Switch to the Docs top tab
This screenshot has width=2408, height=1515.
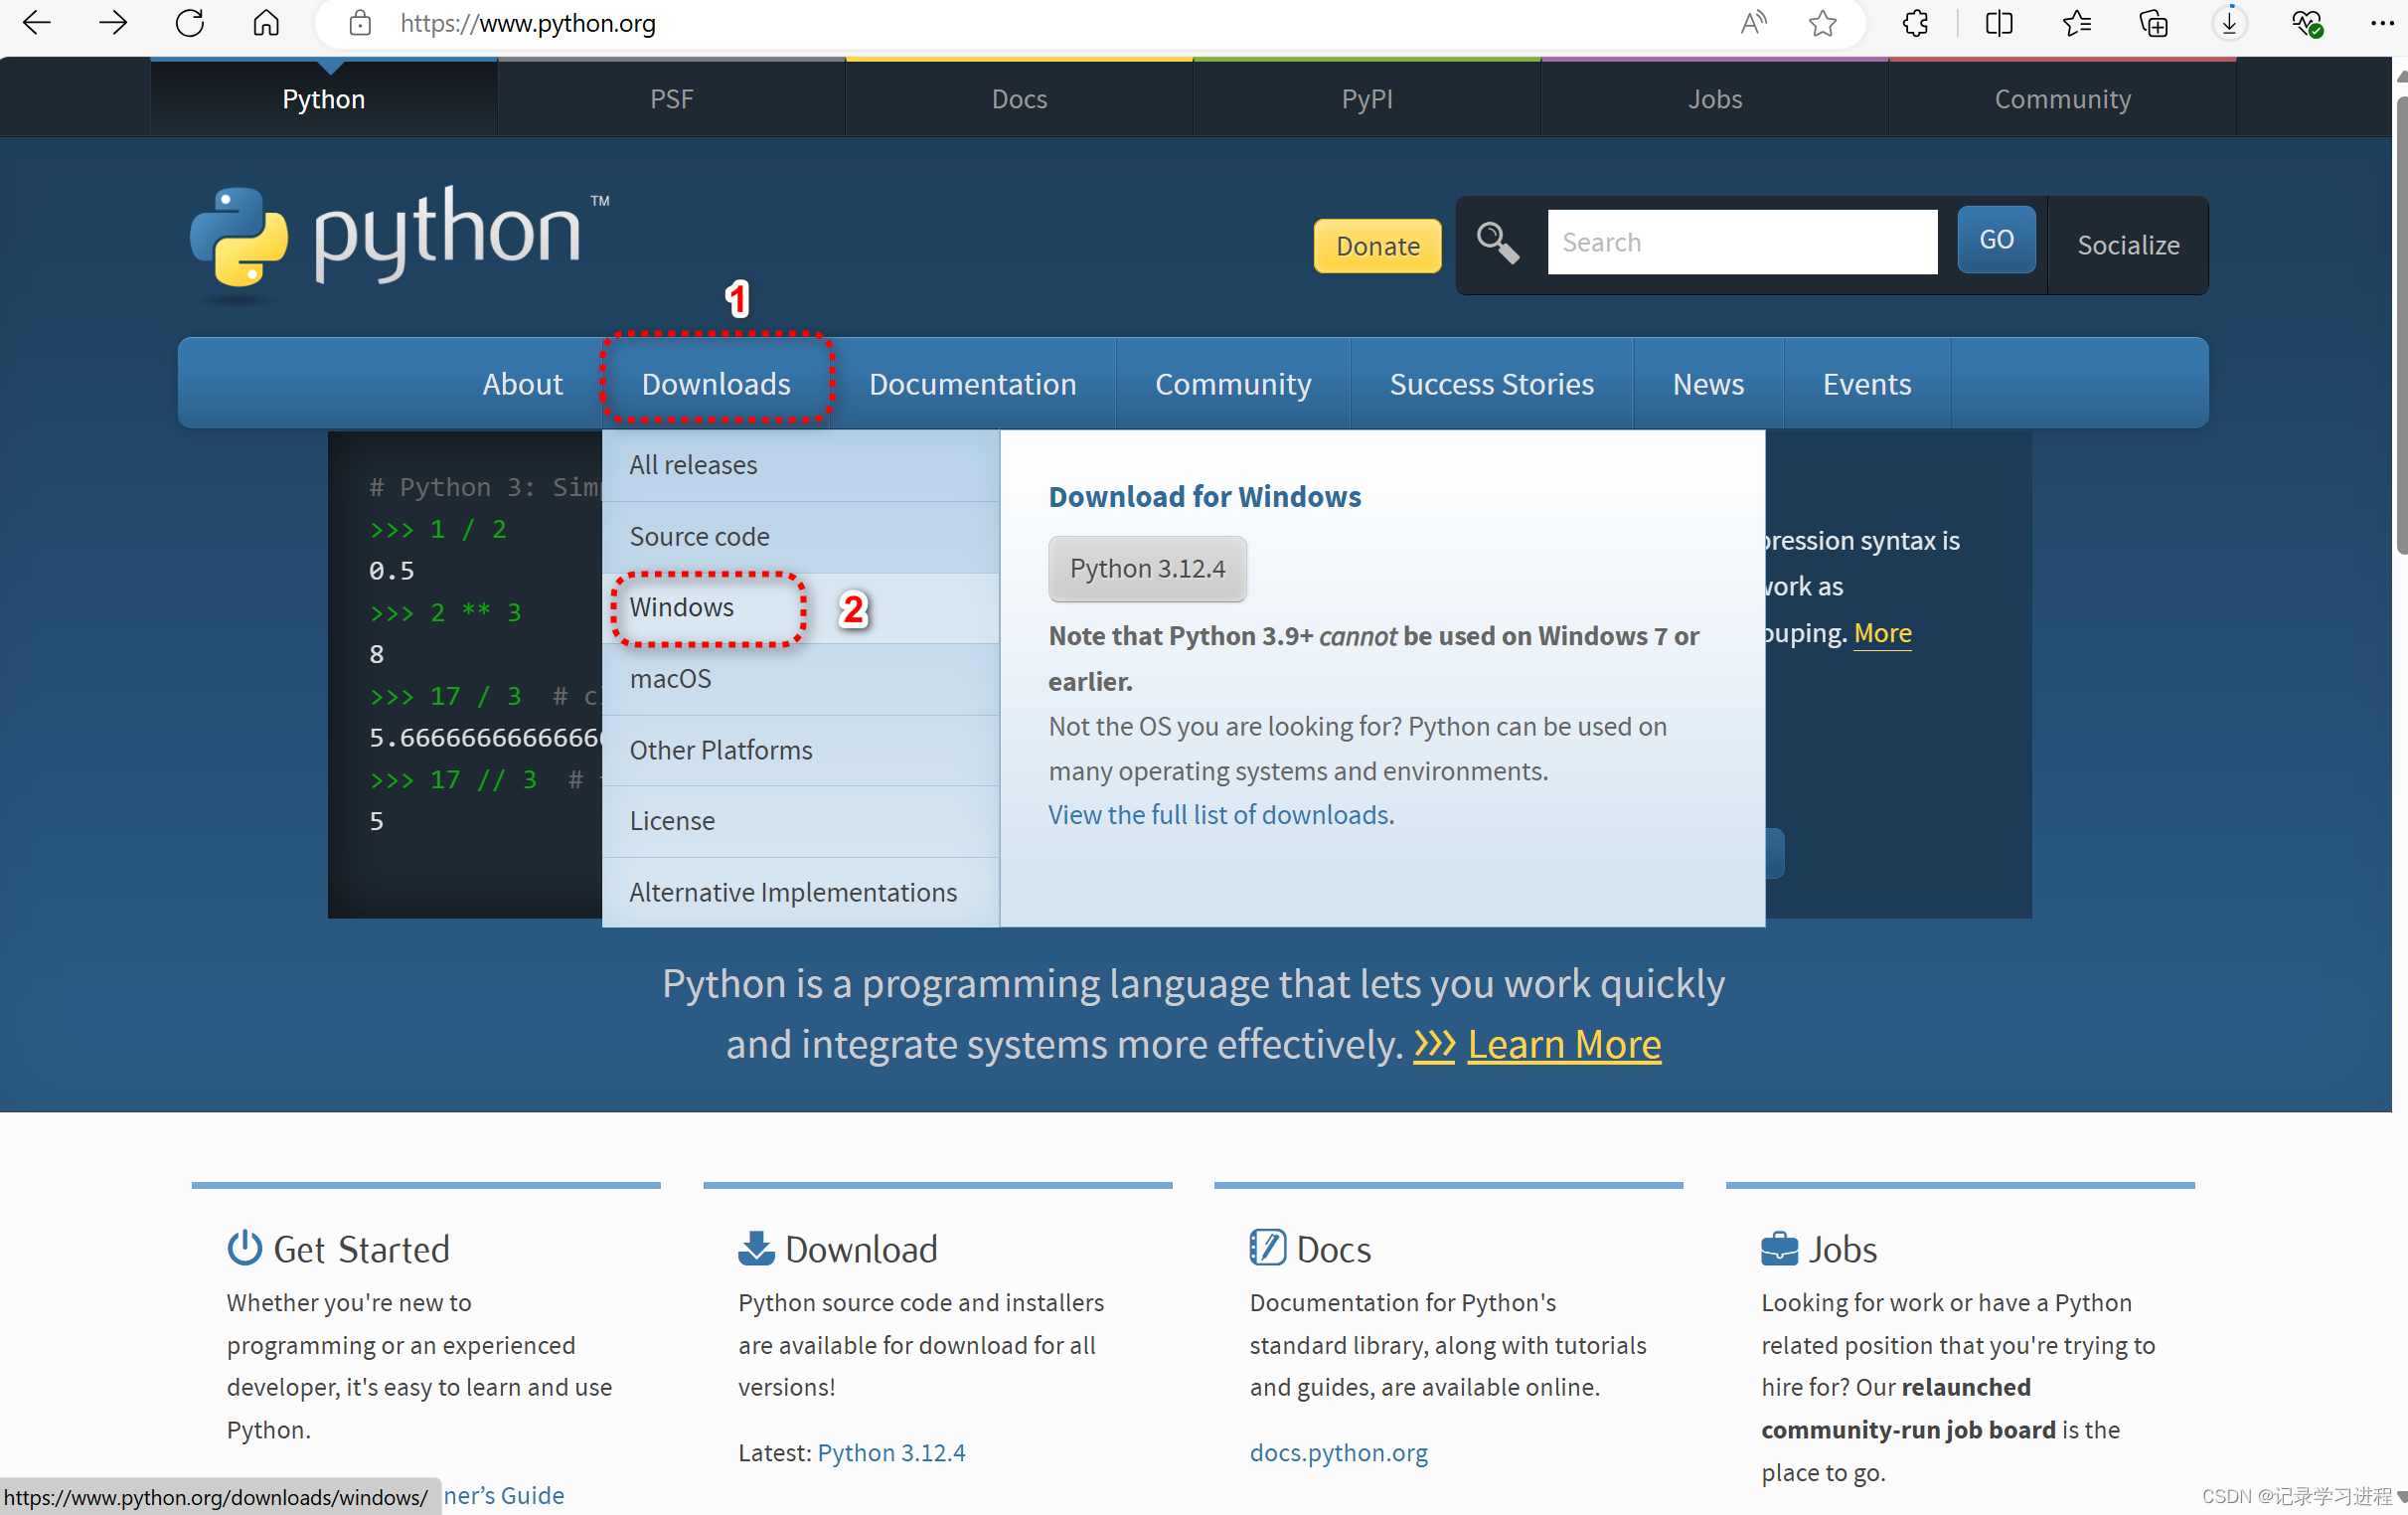pyautogui.click(x=1019, y=98)
